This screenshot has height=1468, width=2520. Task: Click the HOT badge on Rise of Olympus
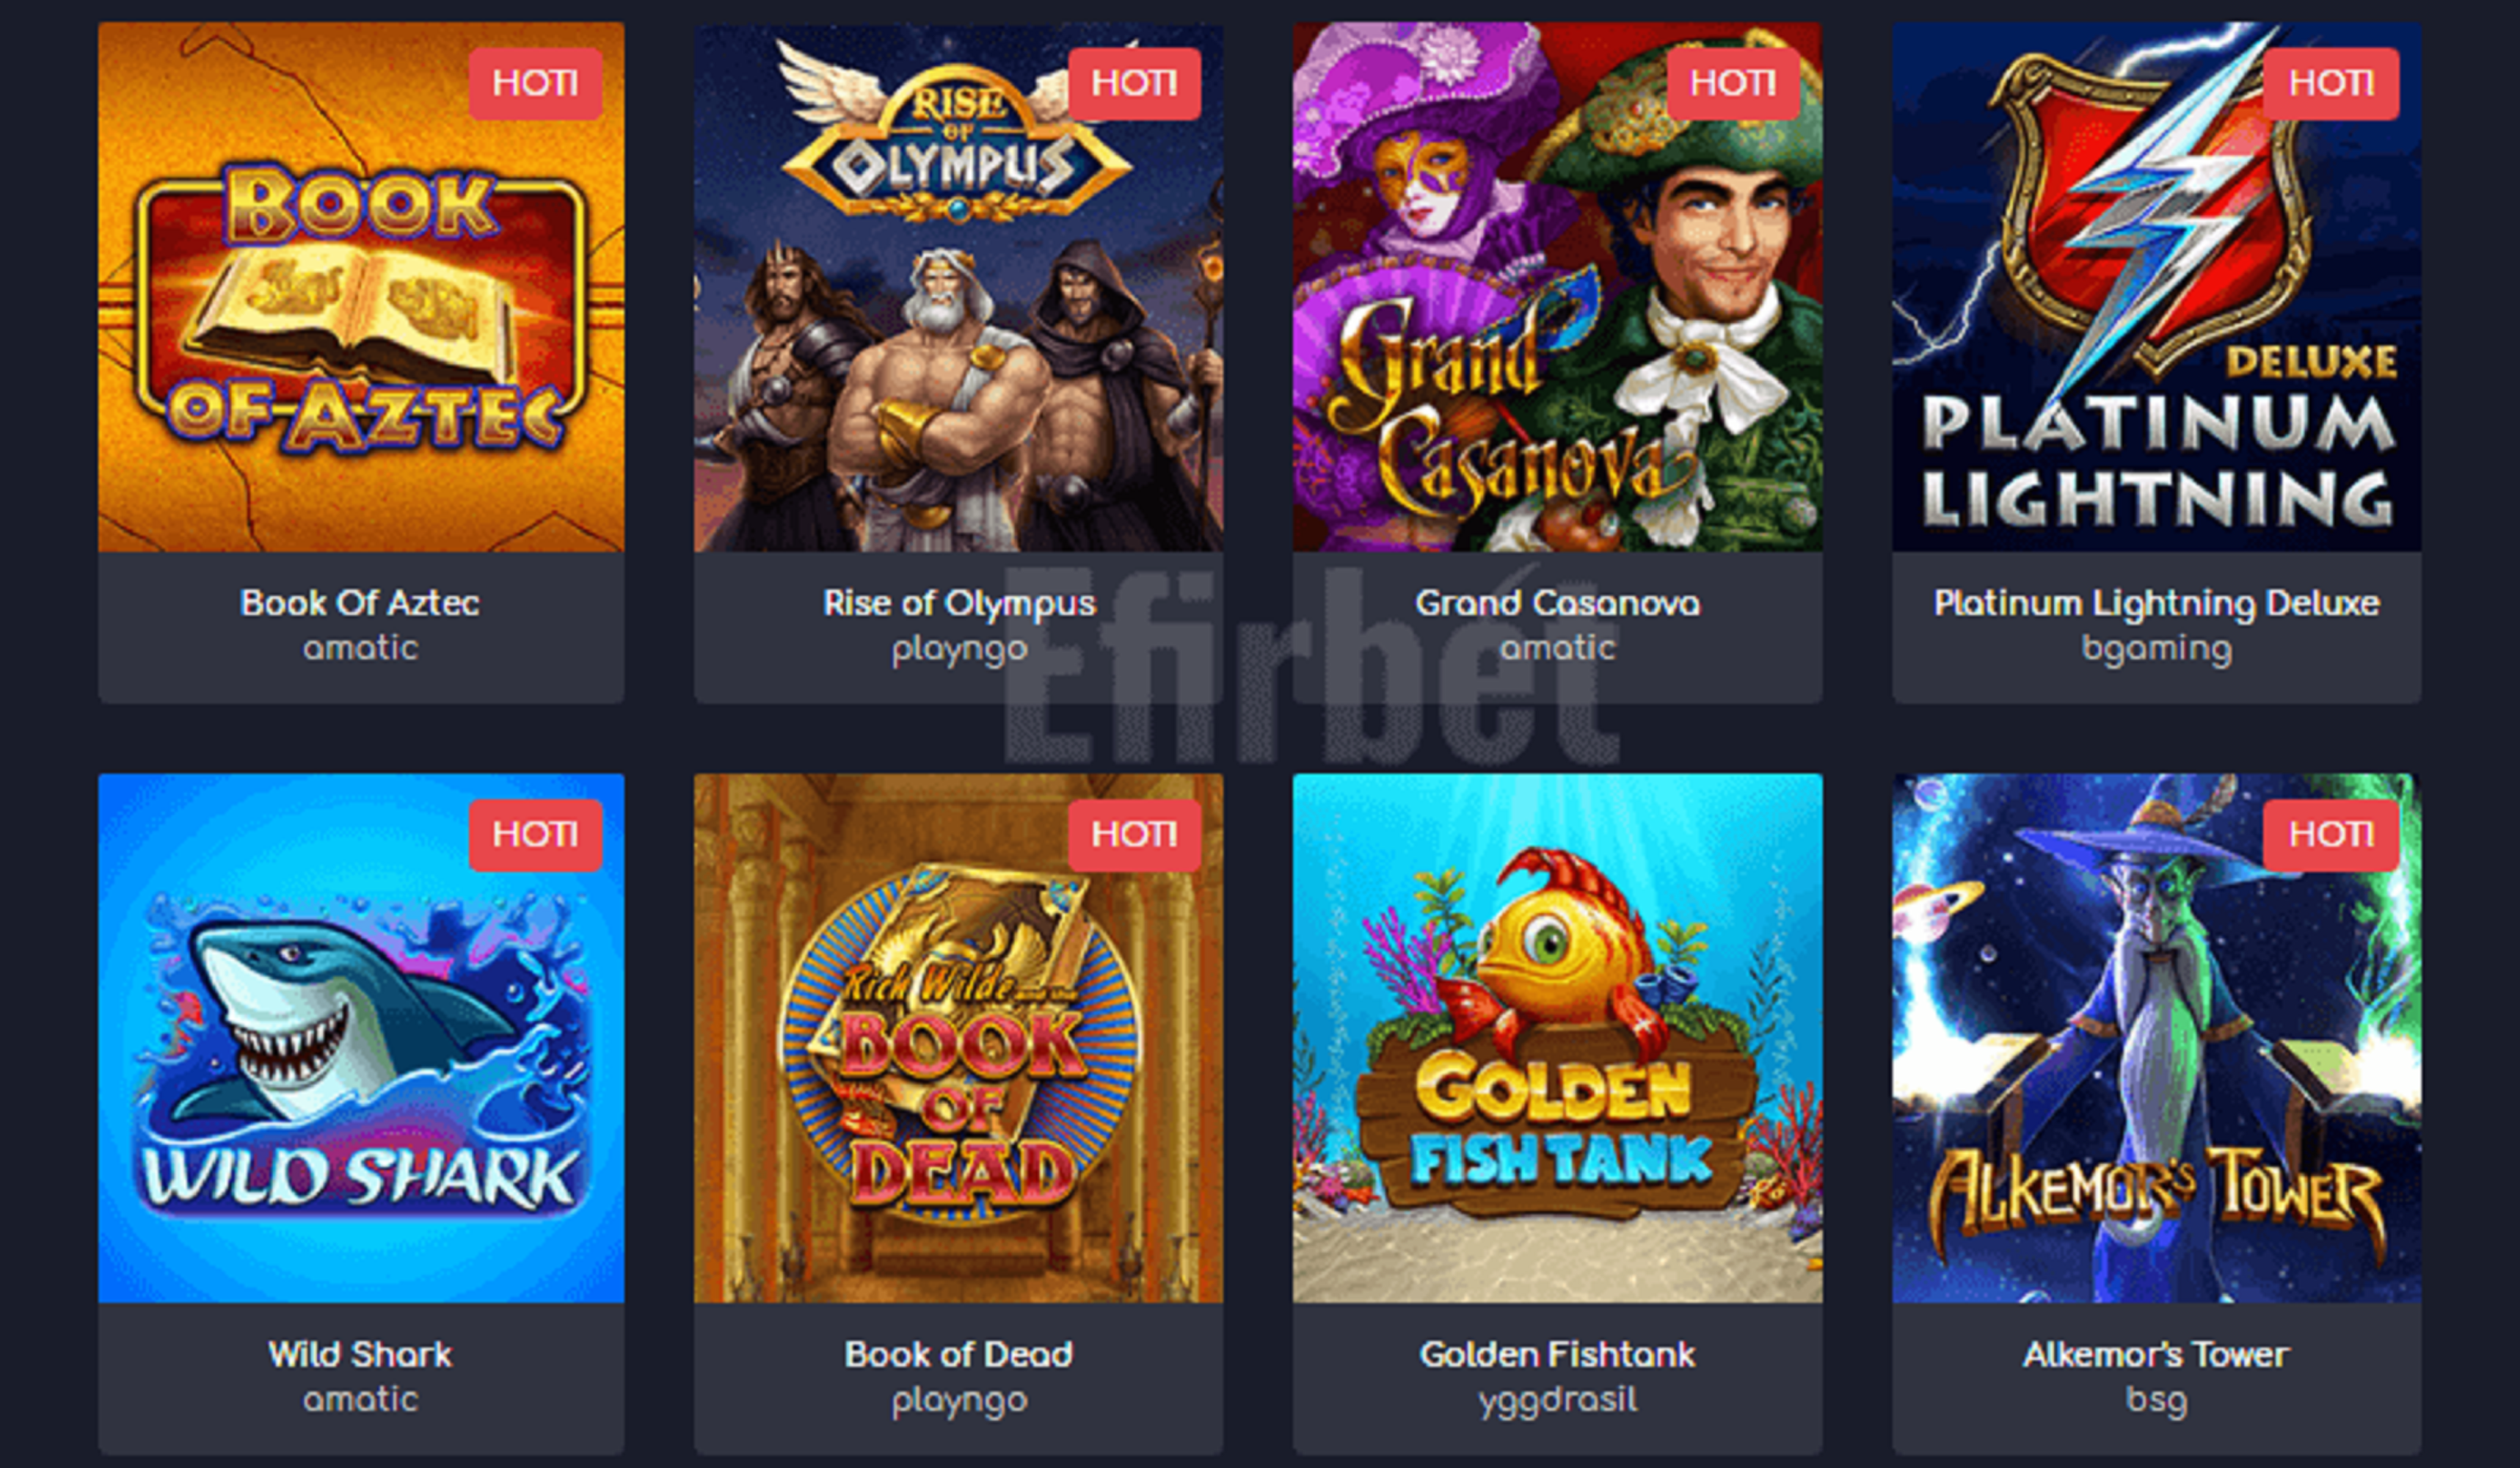[1134, 83]
